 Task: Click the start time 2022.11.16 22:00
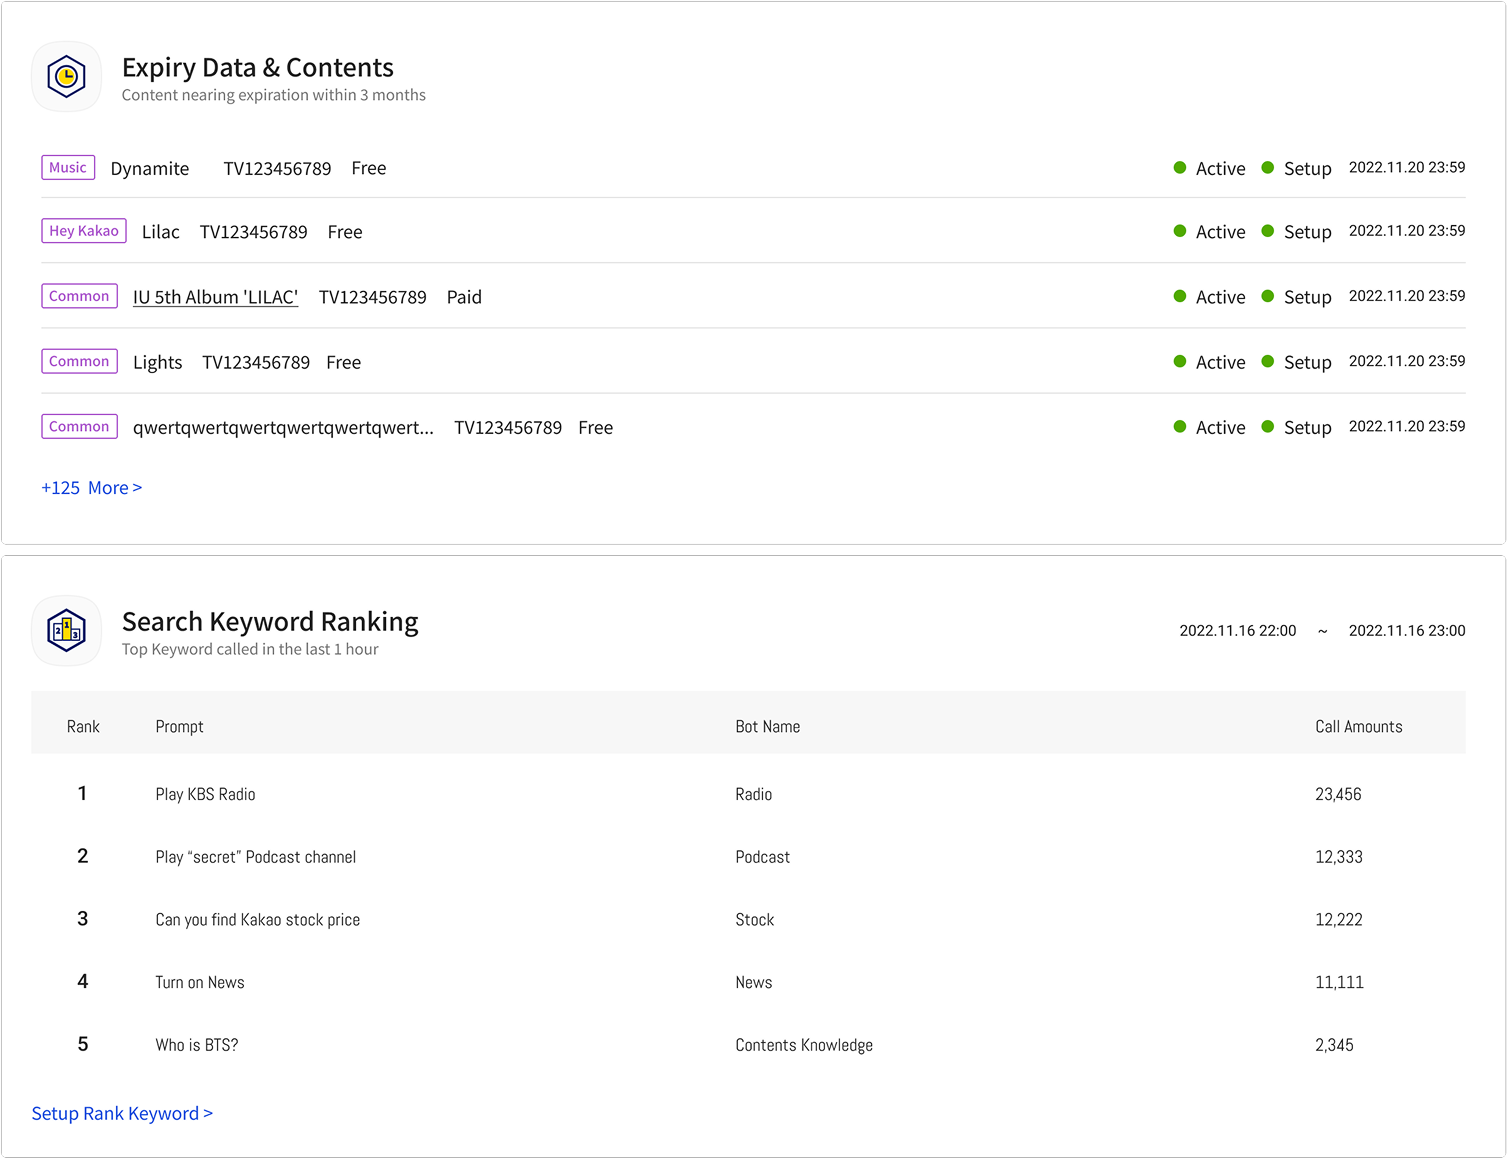point(1238,631)
